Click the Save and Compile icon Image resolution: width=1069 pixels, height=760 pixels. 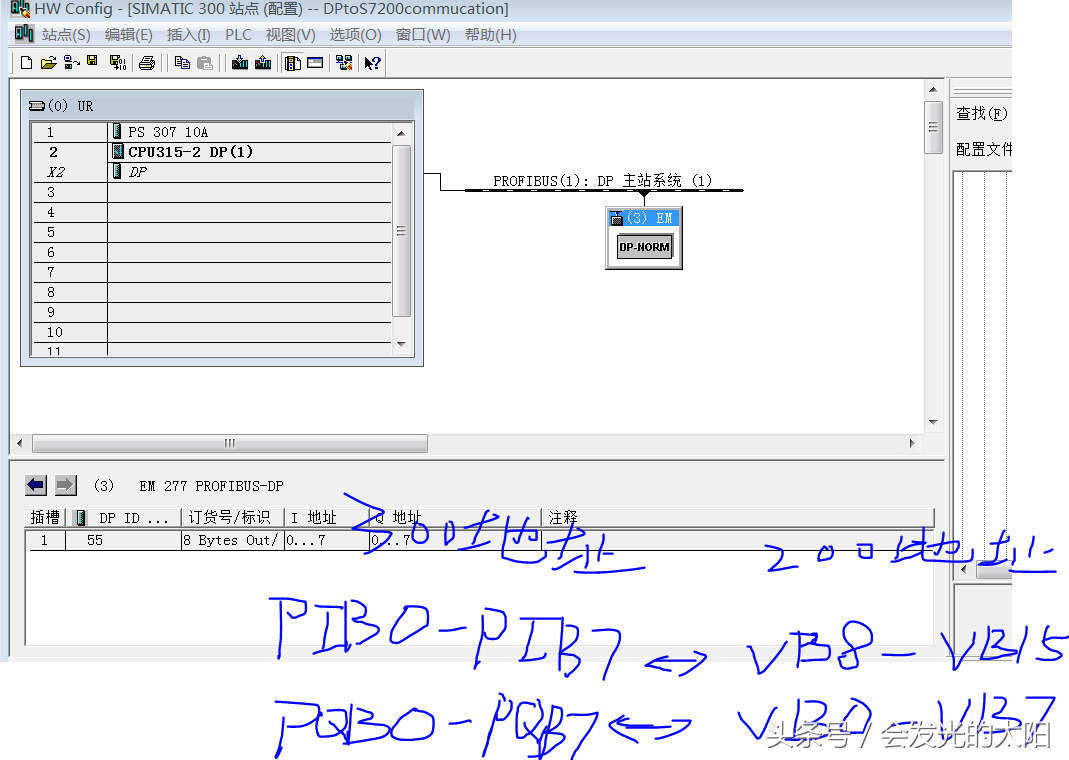[x=117, y=63]
